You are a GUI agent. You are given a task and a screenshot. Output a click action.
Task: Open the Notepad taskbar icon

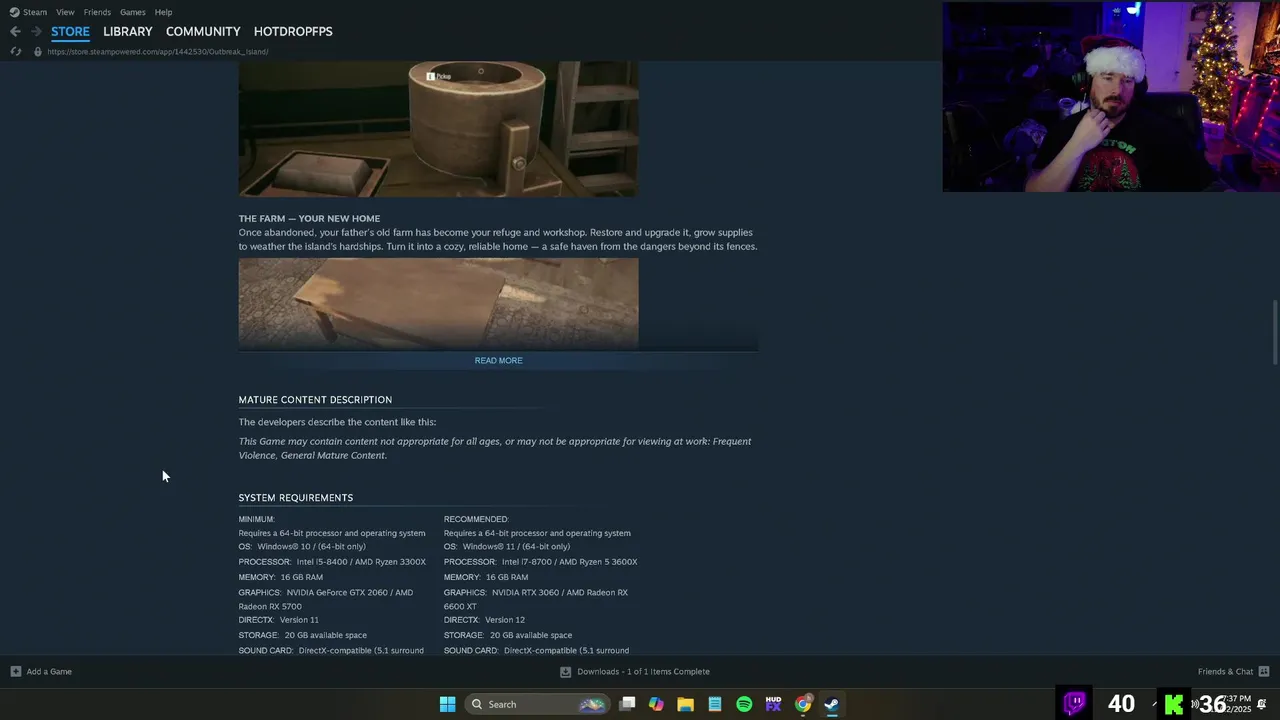pos(715,704)
